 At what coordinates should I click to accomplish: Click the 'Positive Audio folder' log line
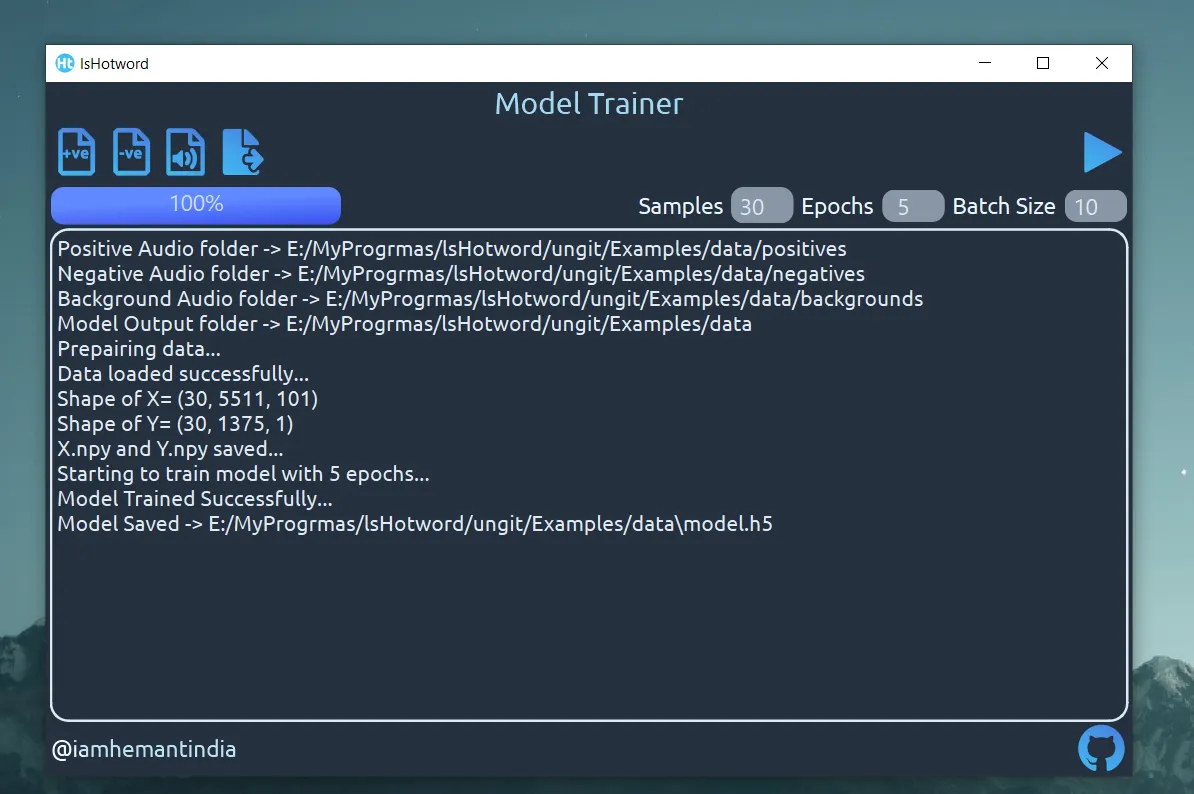click(x=452, y=249)
